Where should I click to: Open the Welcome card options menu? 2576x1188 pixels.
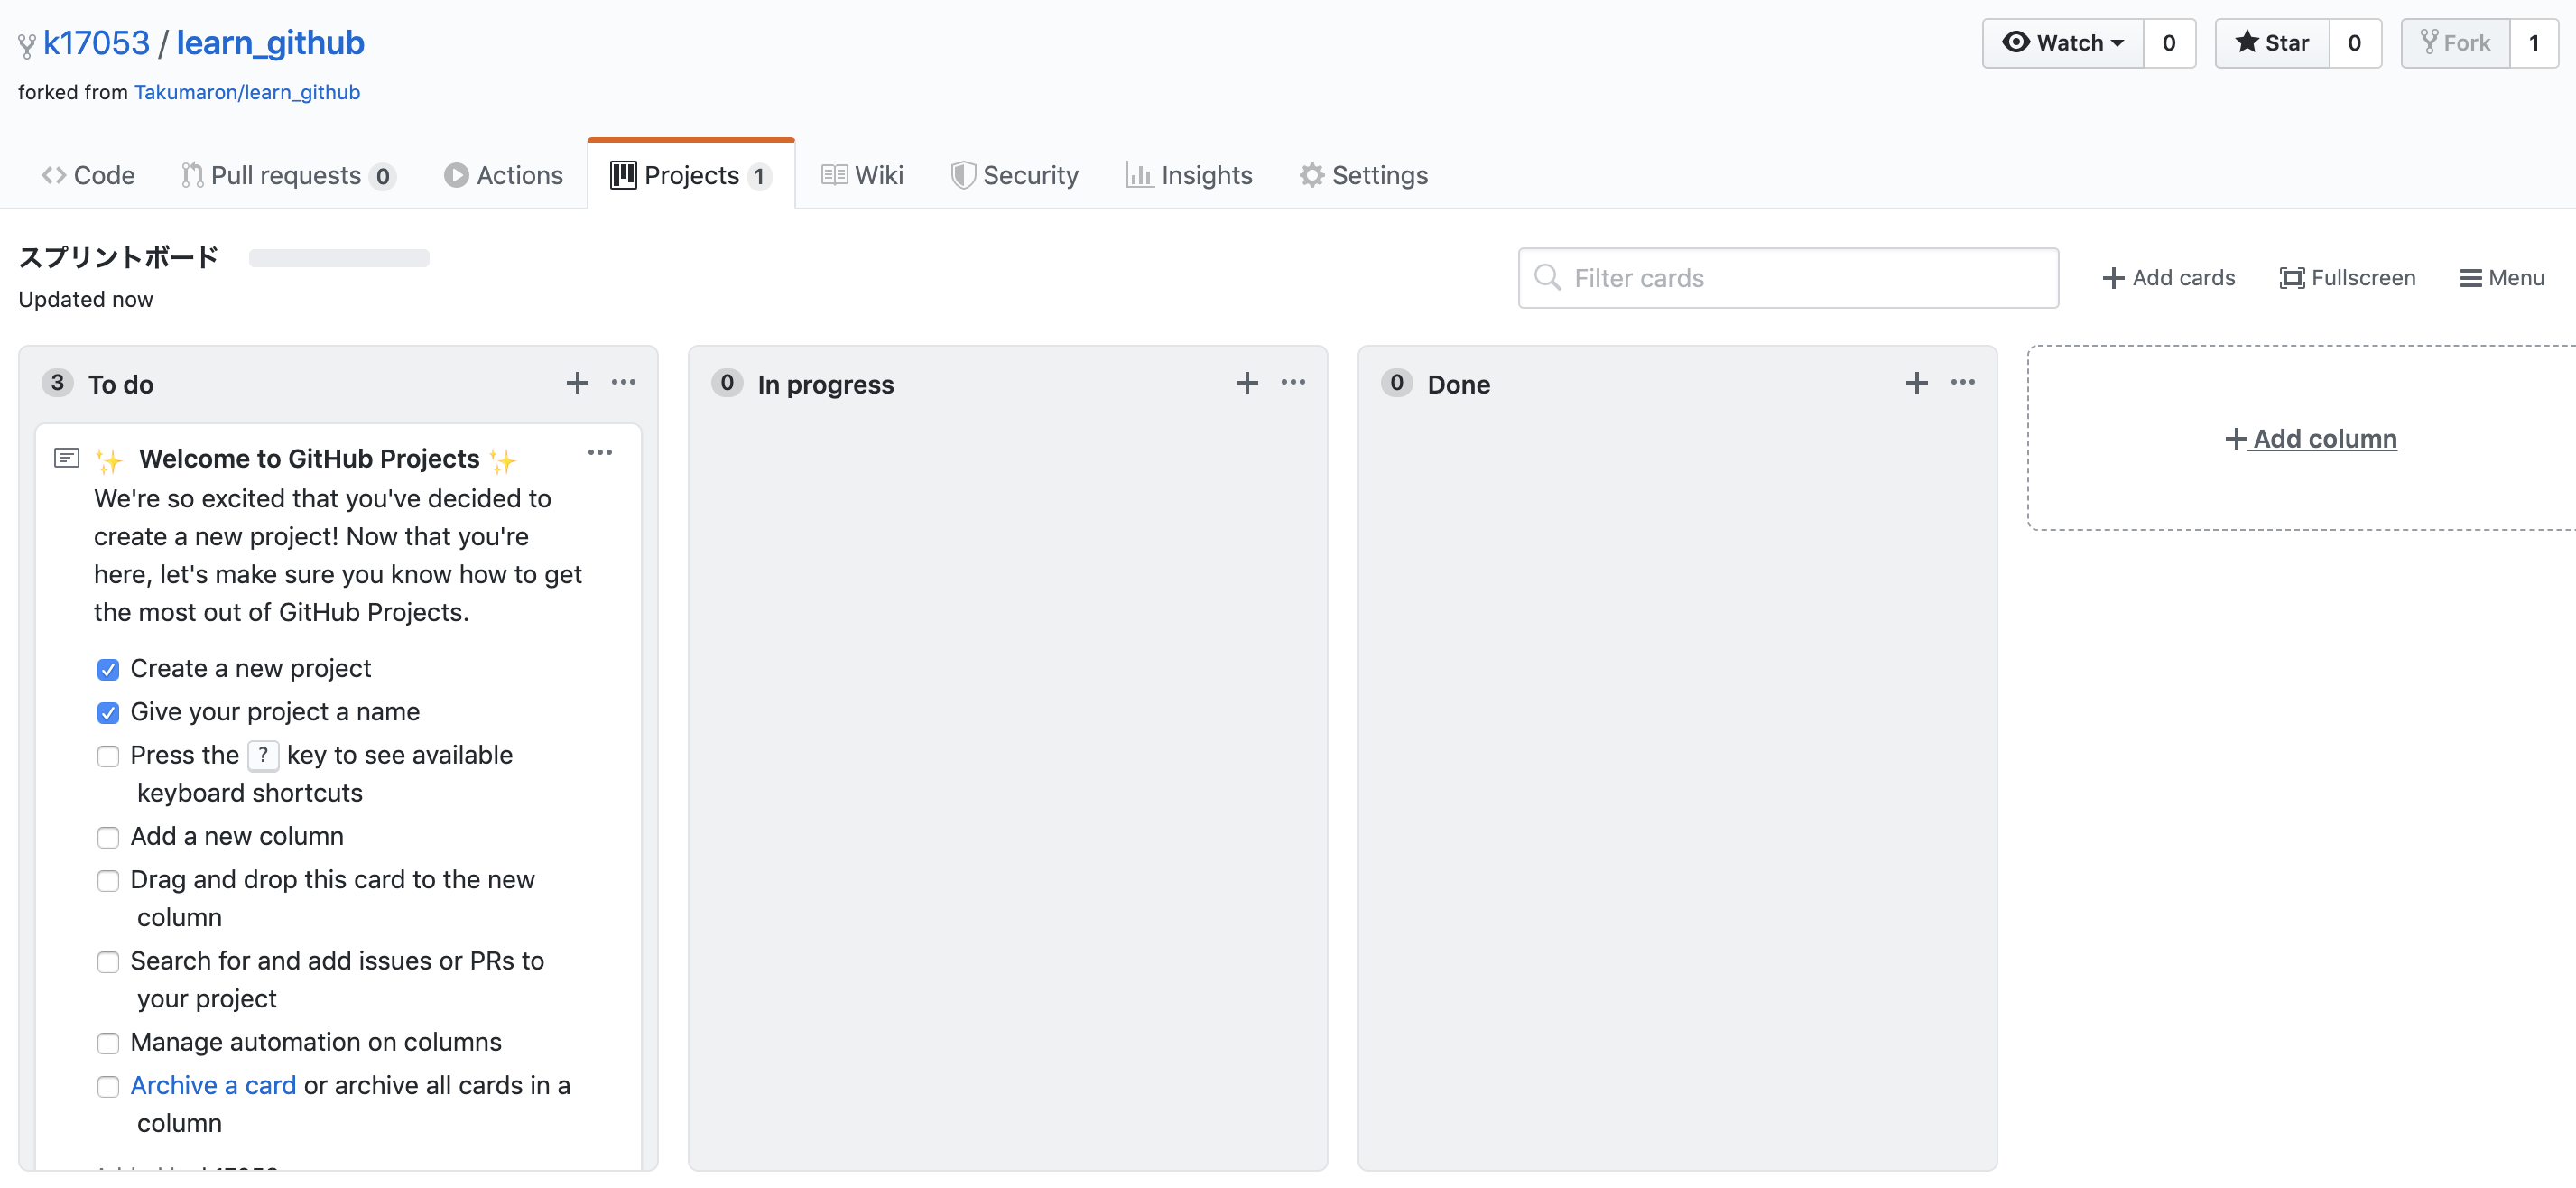pyautogui.click(x=600, y=453)
